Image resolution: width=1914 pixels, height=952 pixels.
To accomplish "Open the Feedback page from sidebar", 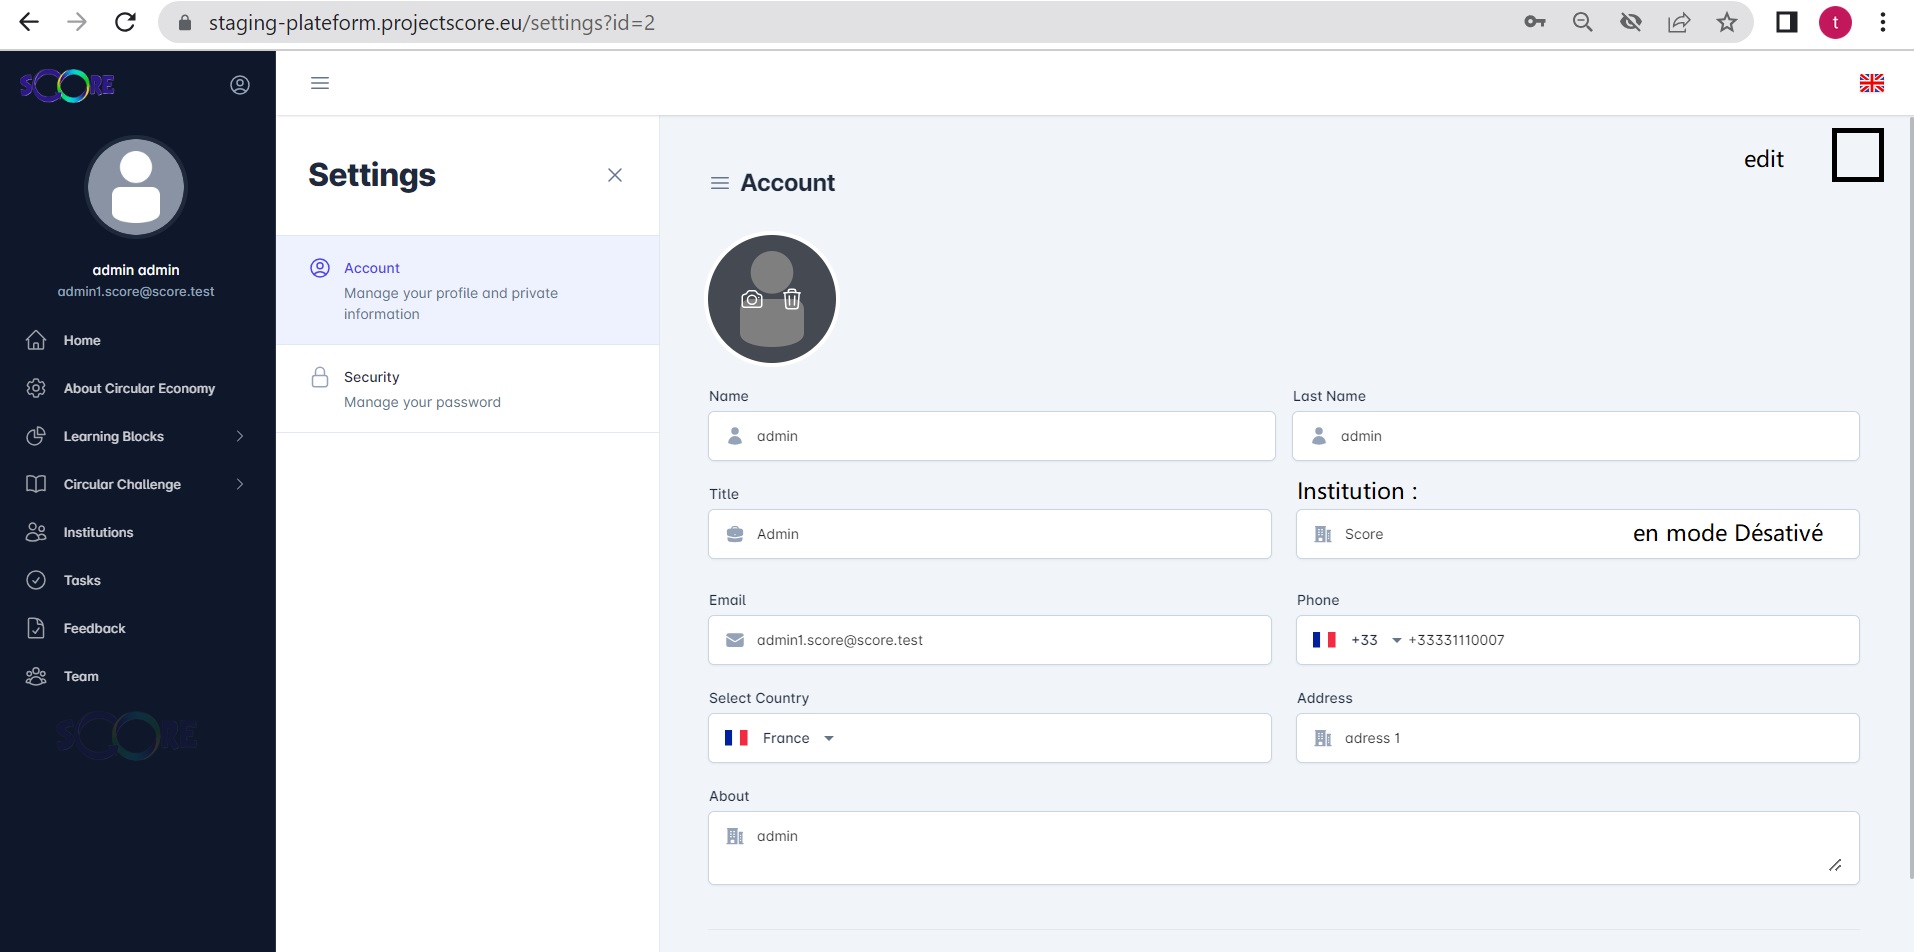I will point(94,628).
